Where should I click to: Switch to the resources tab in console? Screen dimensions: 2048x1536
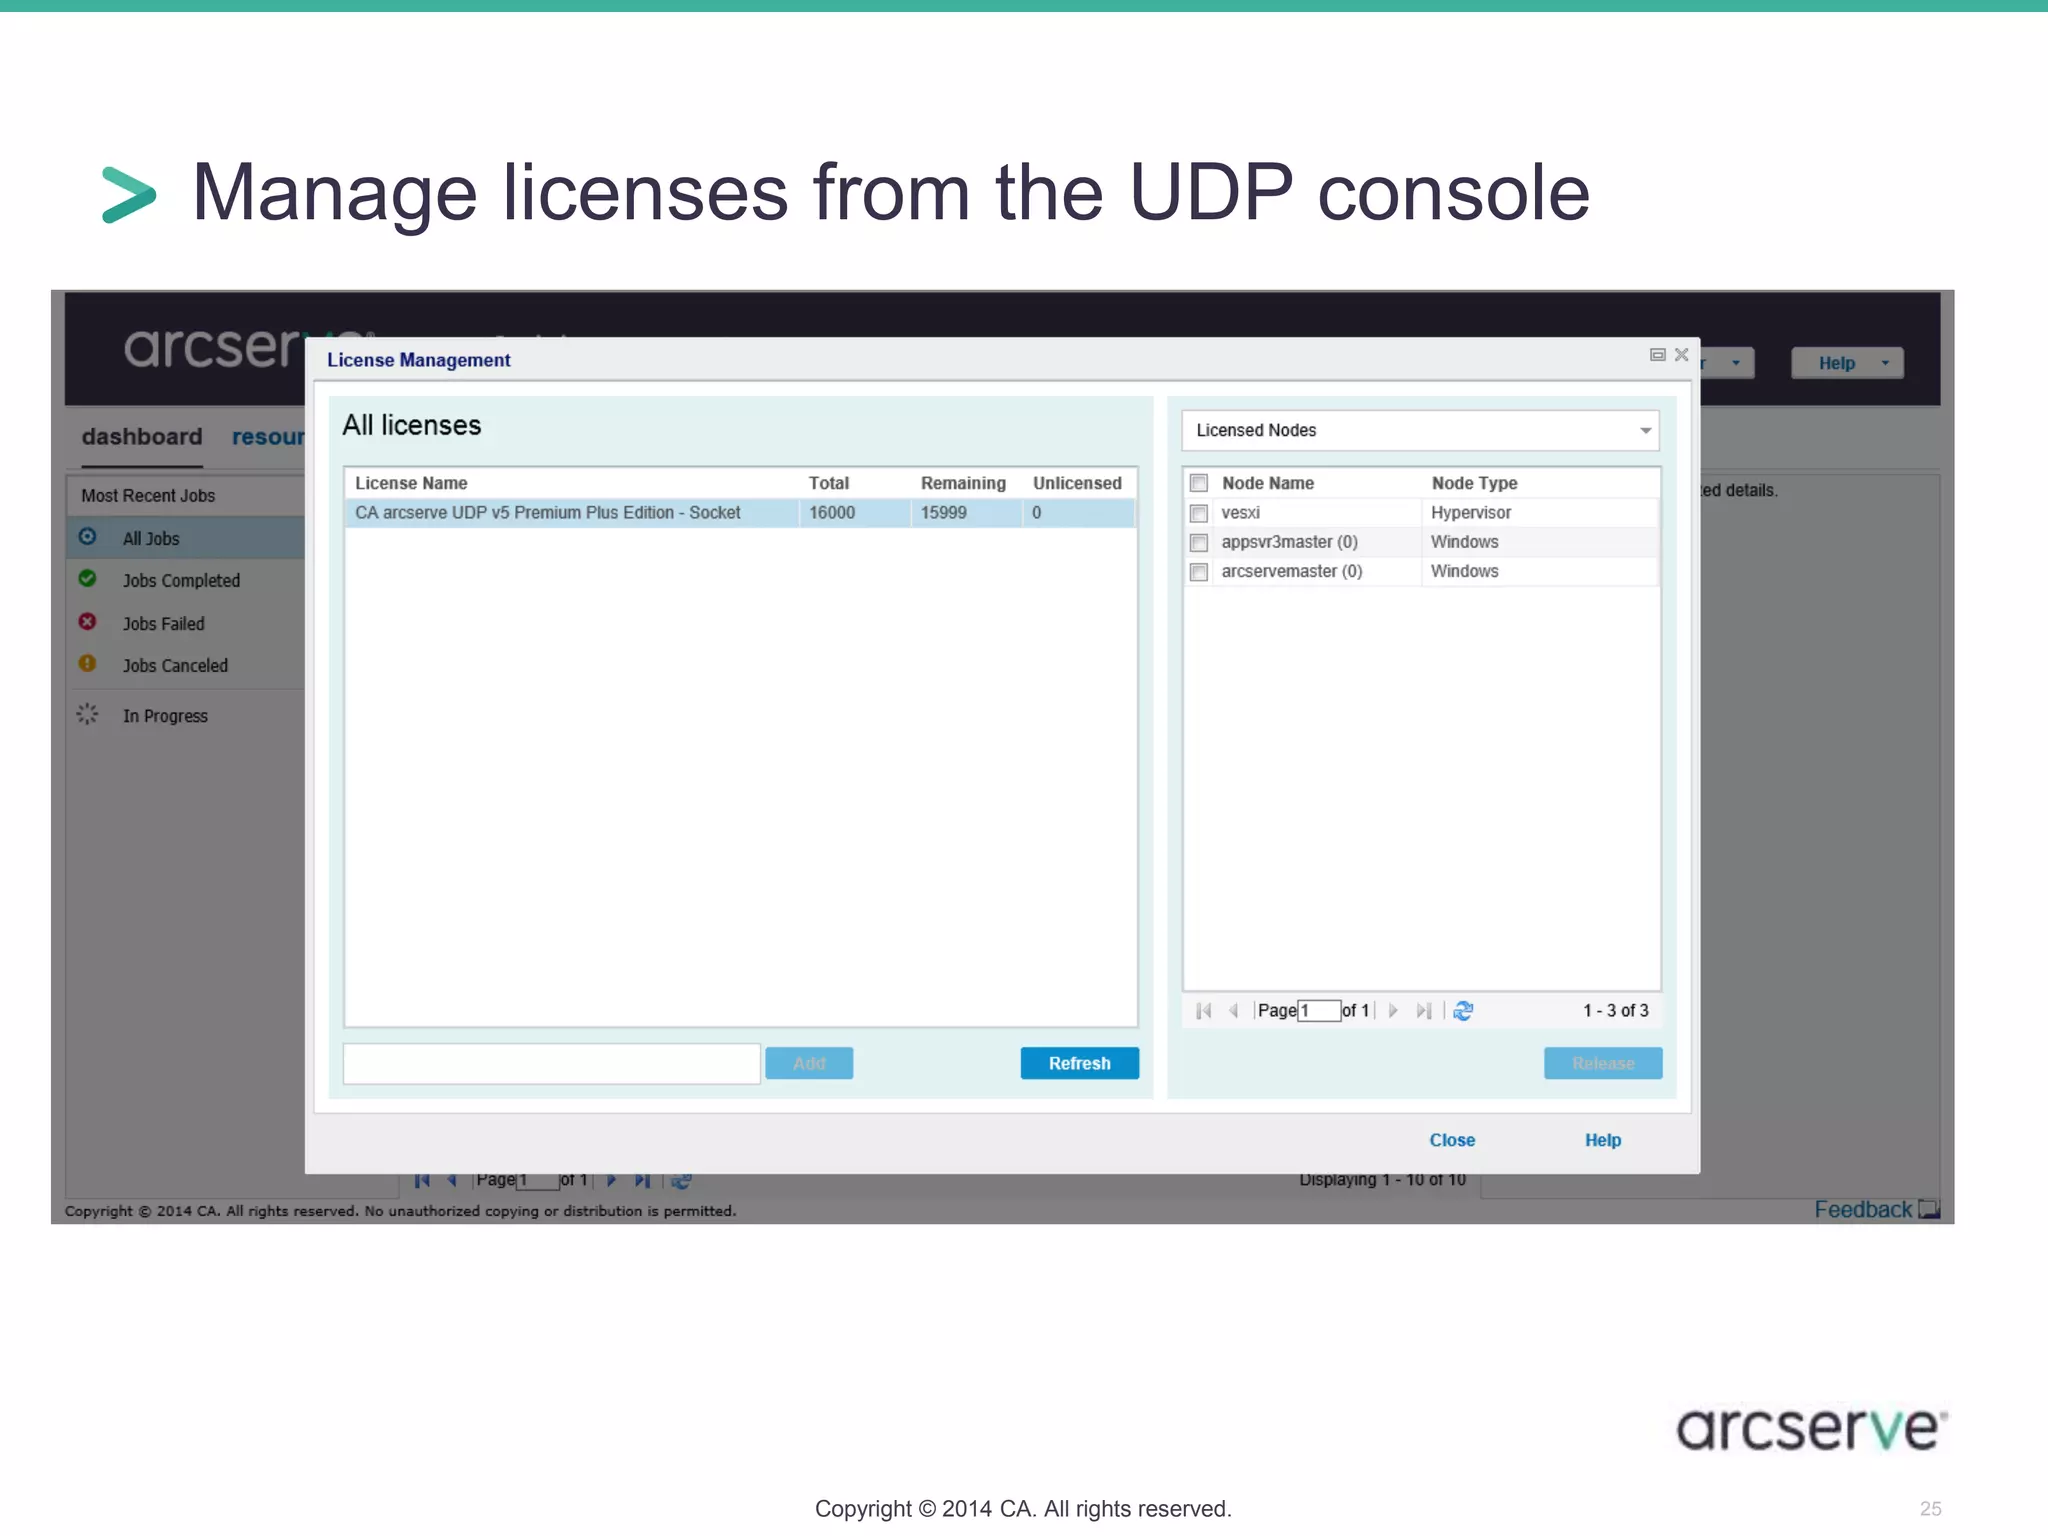[x=268, y=437]
